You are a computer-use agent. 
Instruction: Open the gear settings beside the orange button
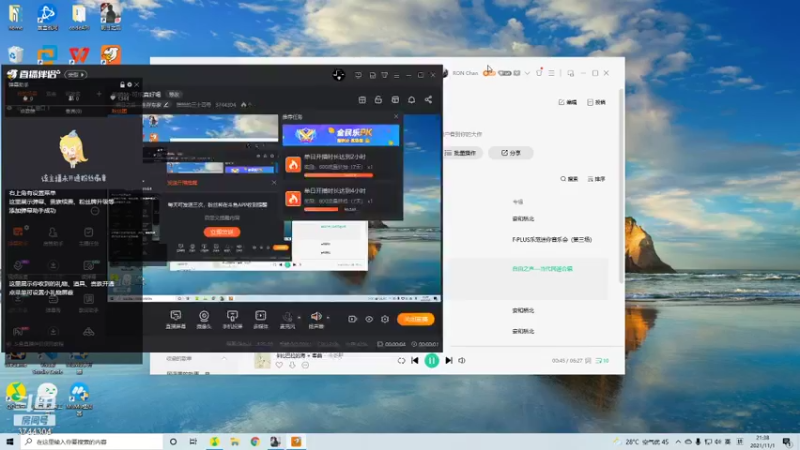[385, 319]
